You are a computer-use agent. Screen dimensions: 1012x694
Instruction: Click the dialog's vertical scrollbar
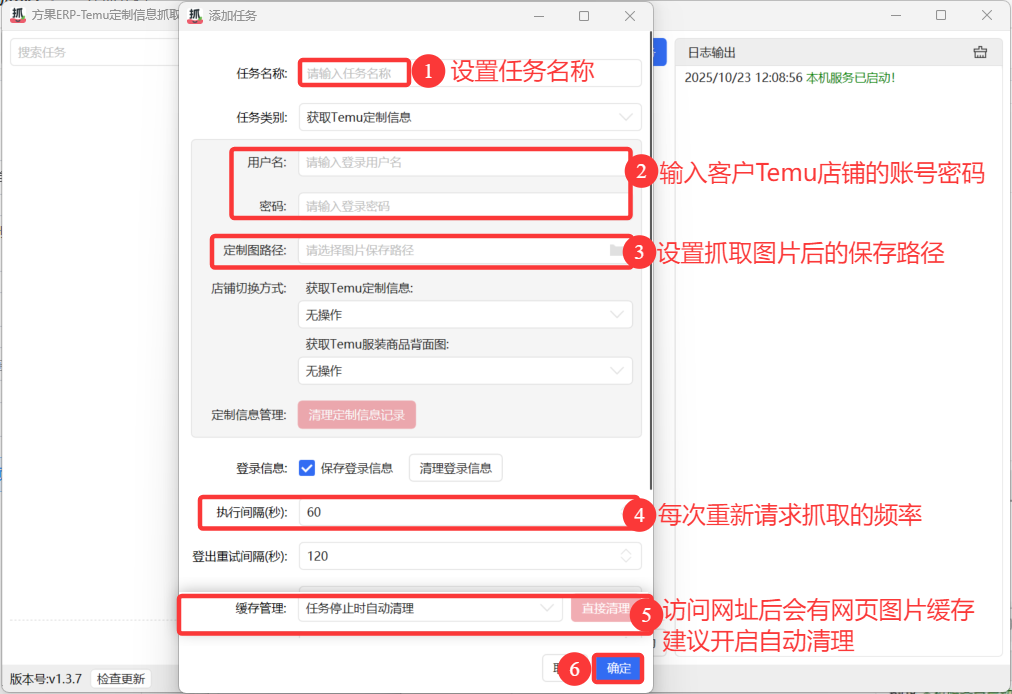tap(651, 260)
